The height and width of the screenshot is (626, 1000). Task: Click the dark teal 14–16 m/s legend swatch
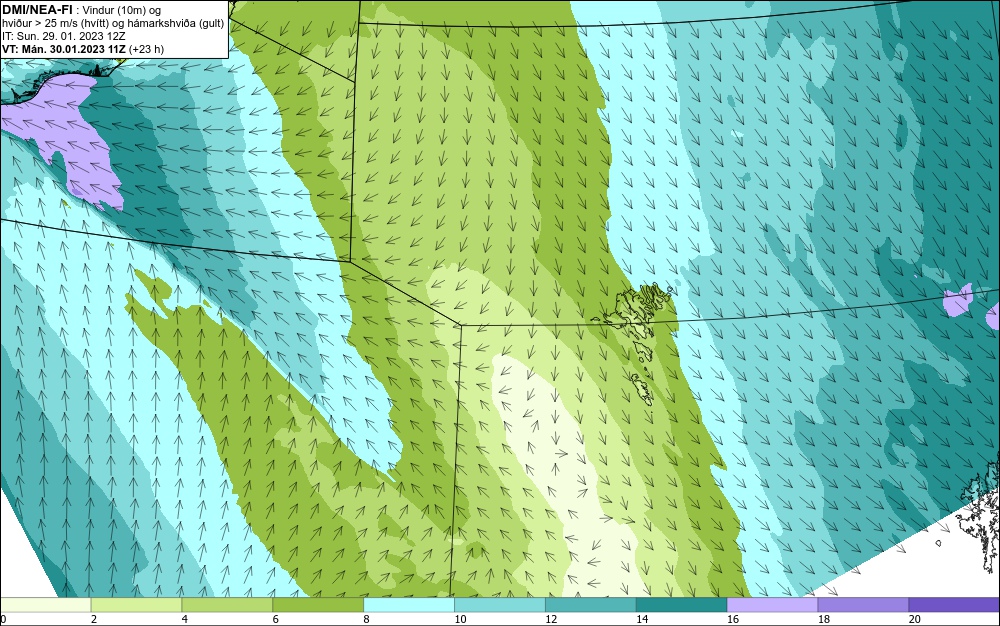click(x=682, y=604)
